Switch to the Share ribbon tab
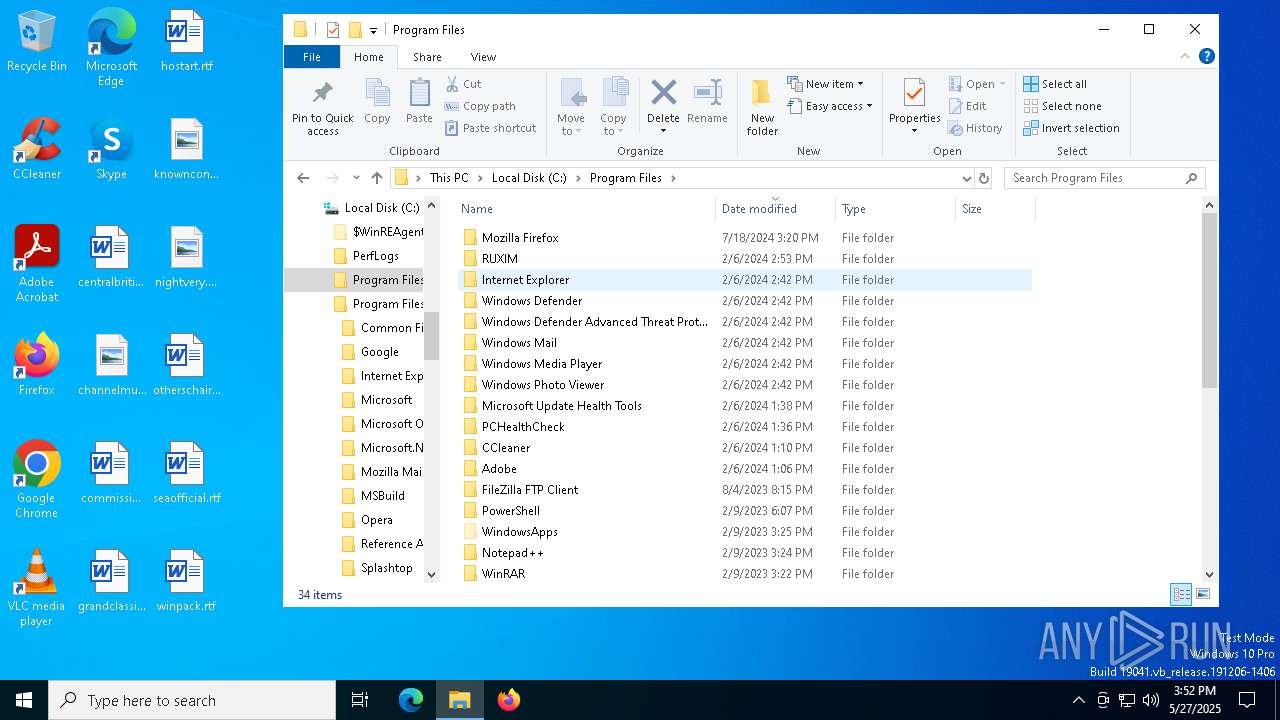This screenshot has height=720, width=1280. point(427,57)
